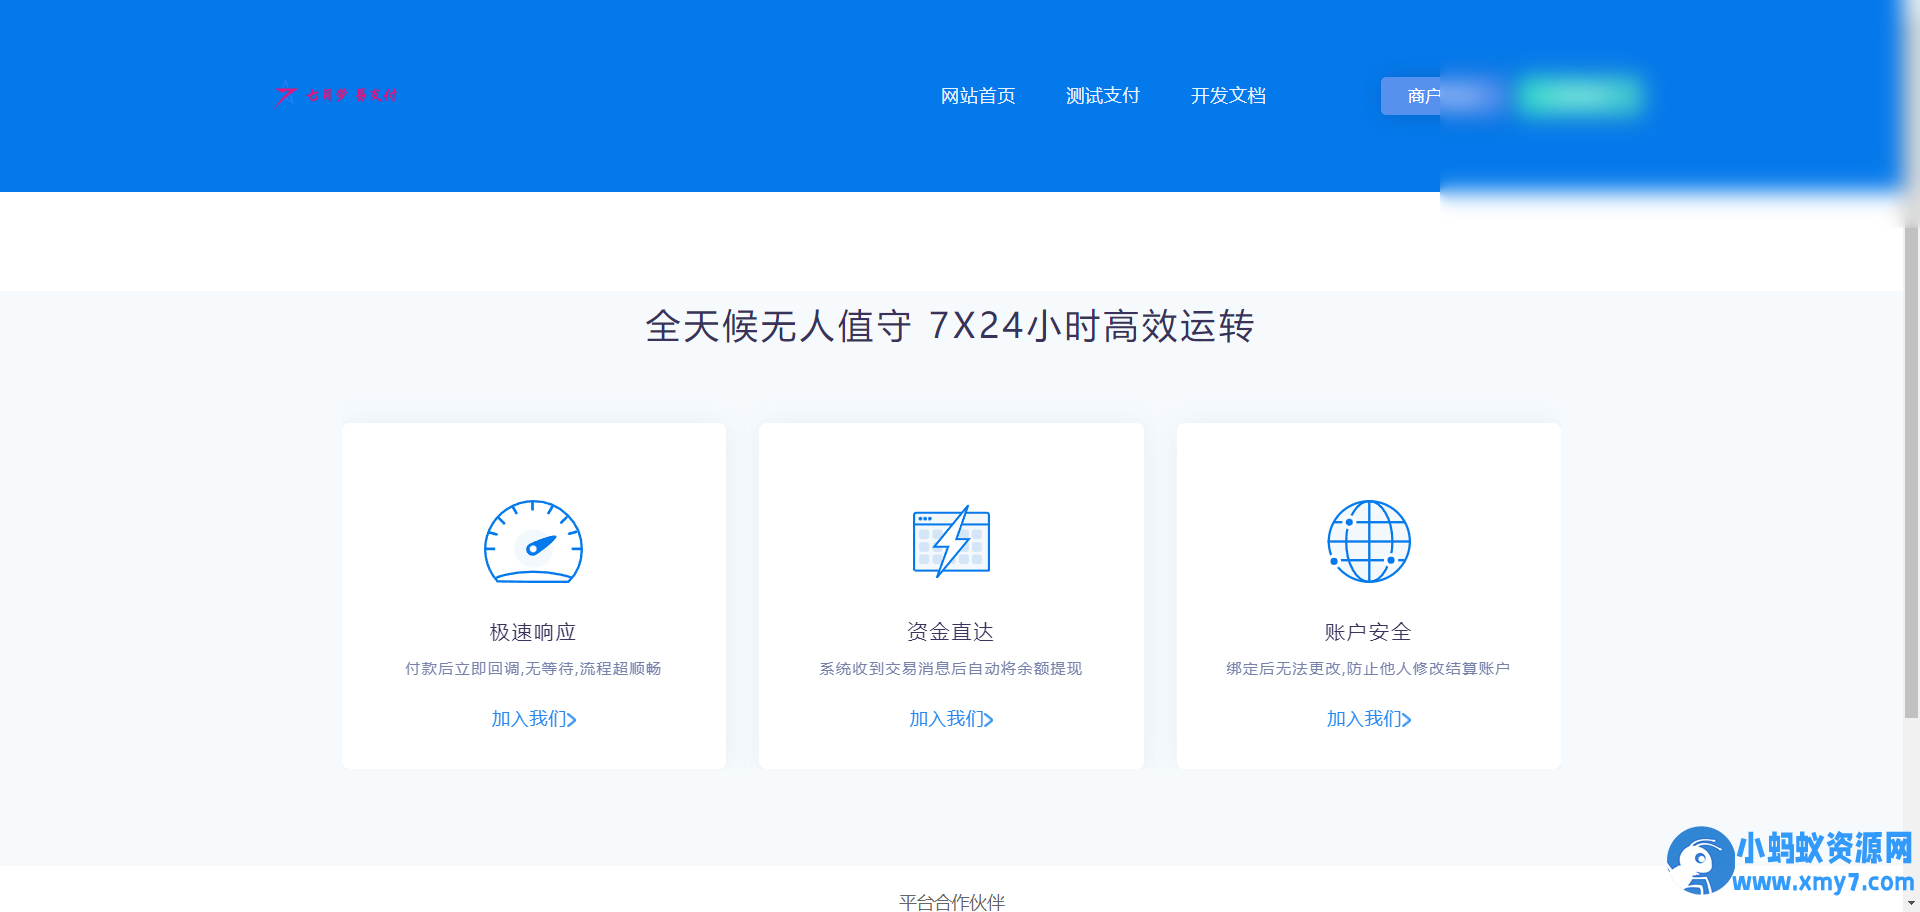Image resolution: width=1920 pixels, height=912 pixels.
Task: Click the lightning bolt icon on 资金直达 card
Action: click(x=951, y=541)
